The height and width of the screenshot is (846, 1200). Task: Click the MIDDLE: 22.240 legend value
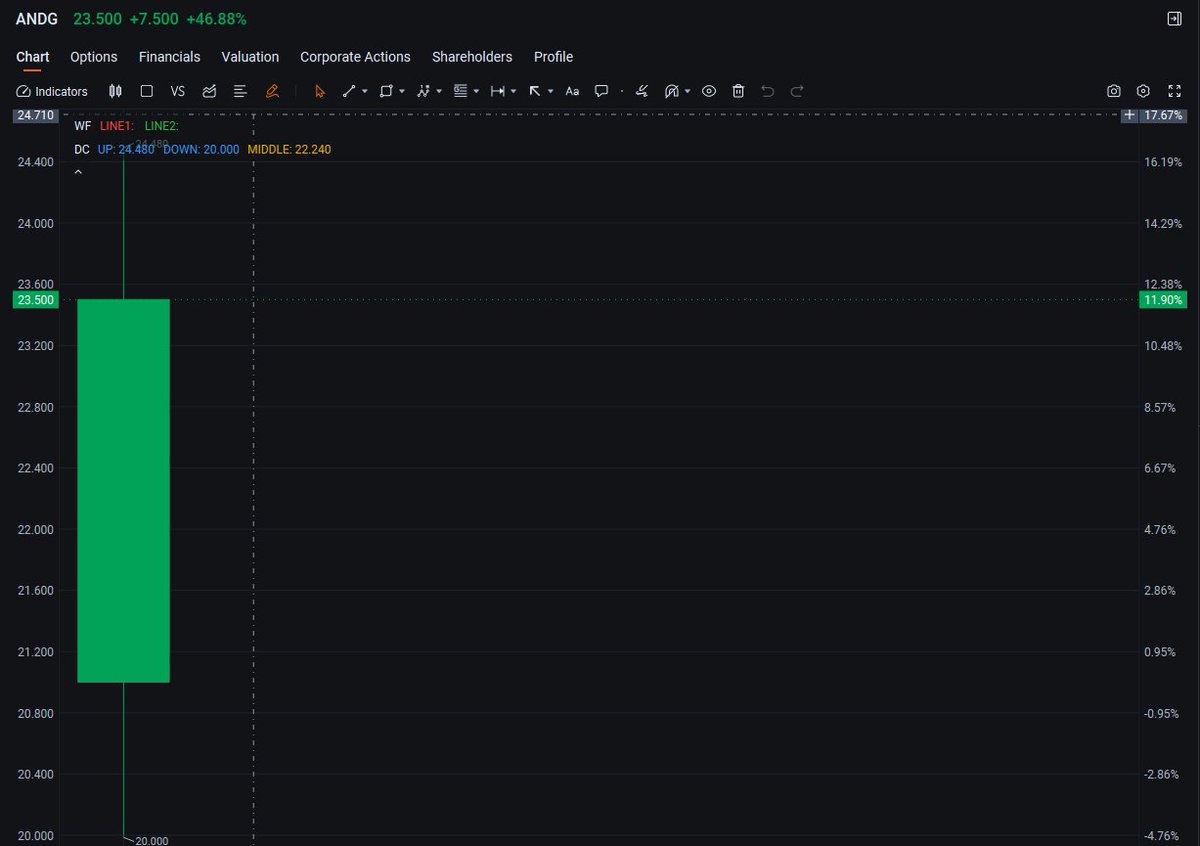289,149
